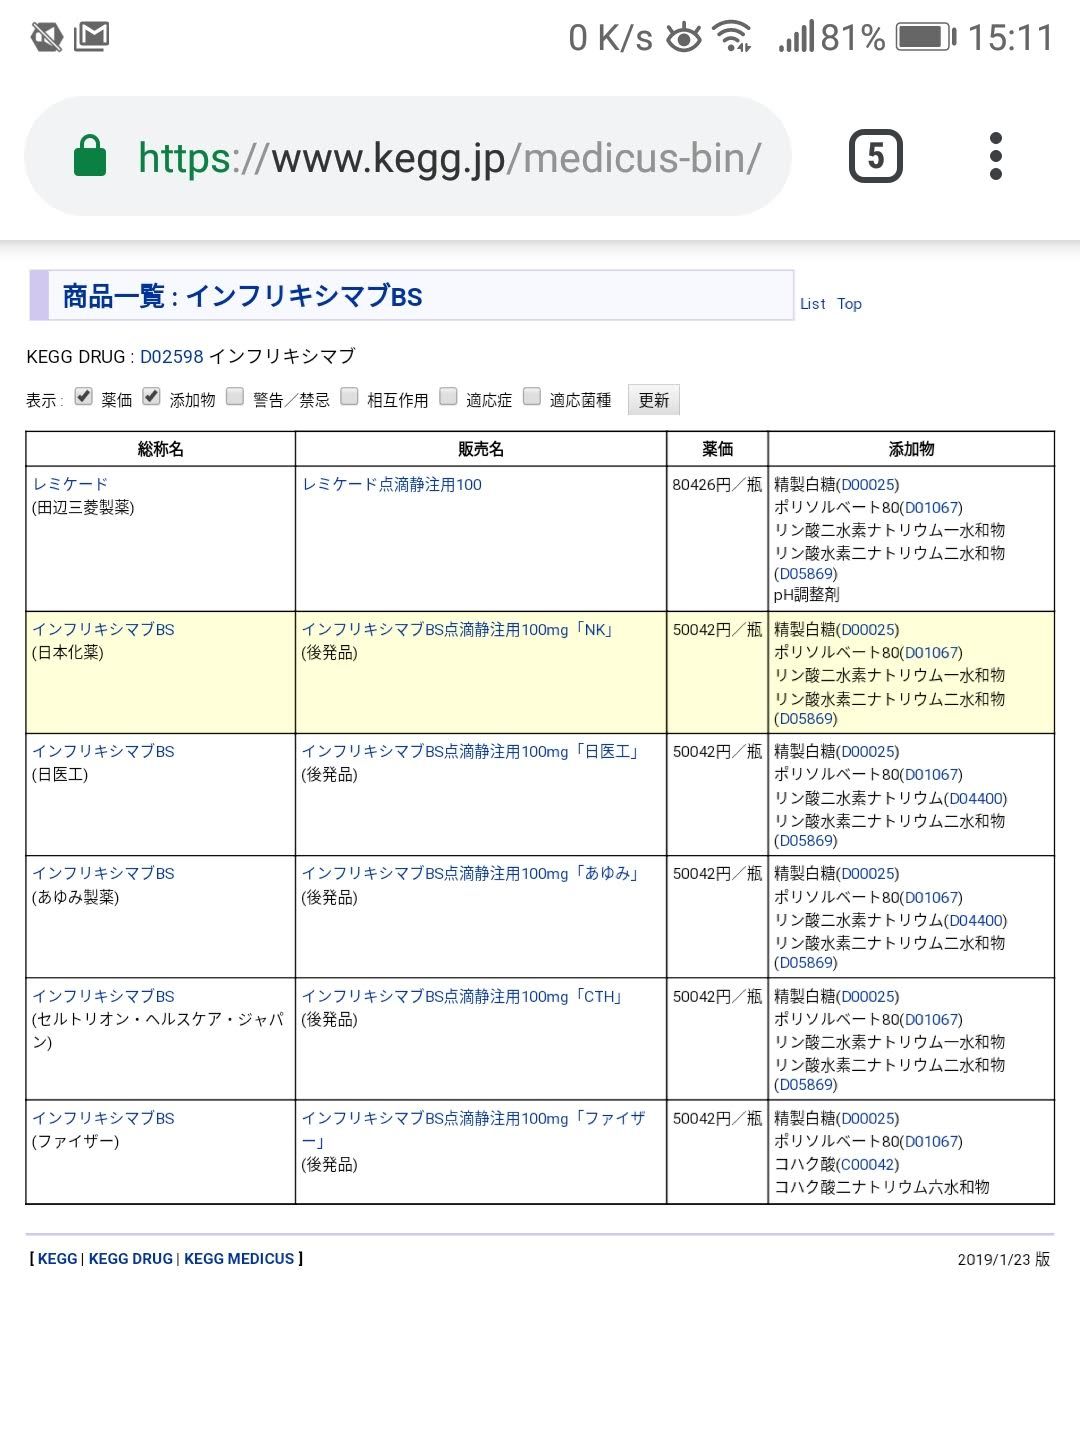Open the KEGG footer link
The width and height of the screenshot is (1080, 1440).
pyautogui.click(x=57, y=1259)
